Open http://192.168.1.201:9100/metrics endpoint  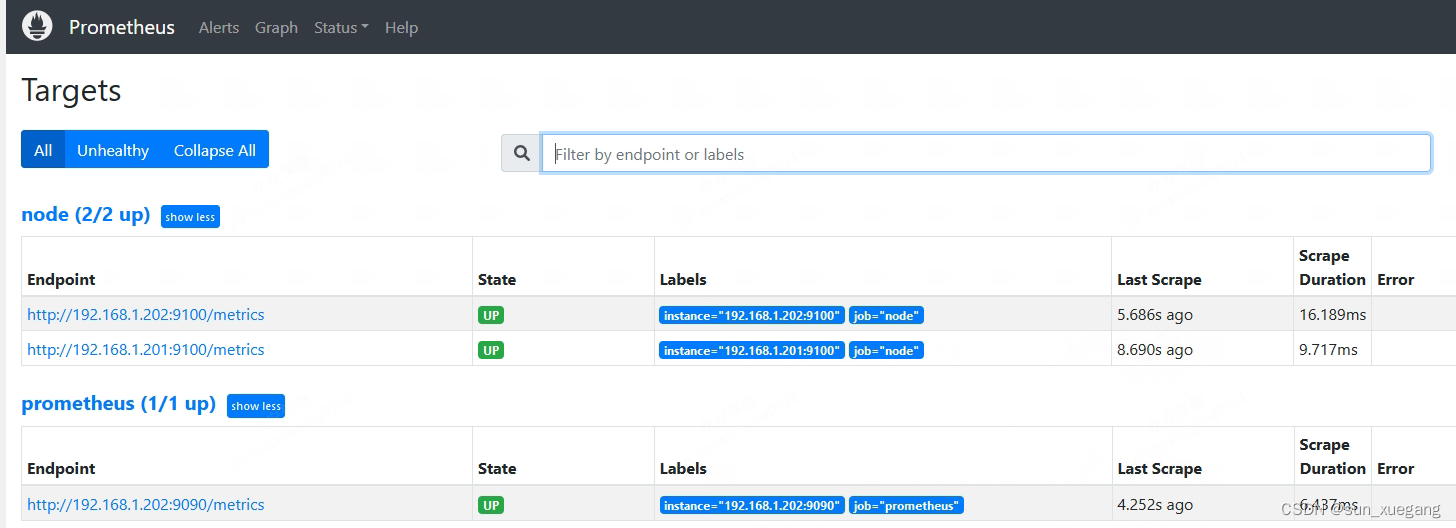tap(146, 350)
